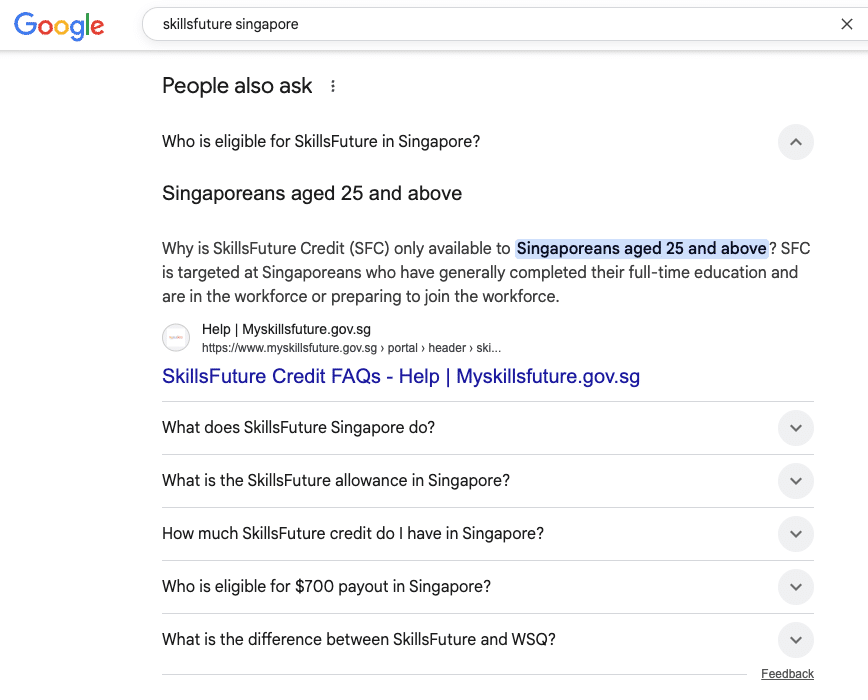Click the What does SkillsFuture Singapore do question text
This screenshot has width=868, height=700.
pos(298,428)
